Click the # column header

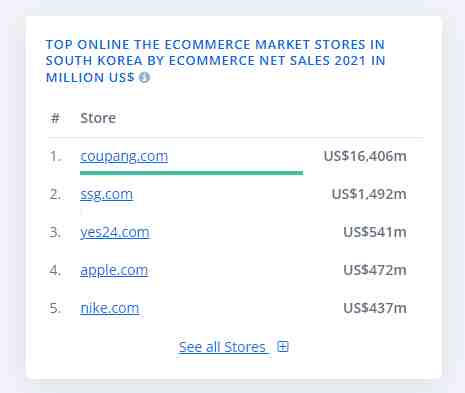coord(55,118)
